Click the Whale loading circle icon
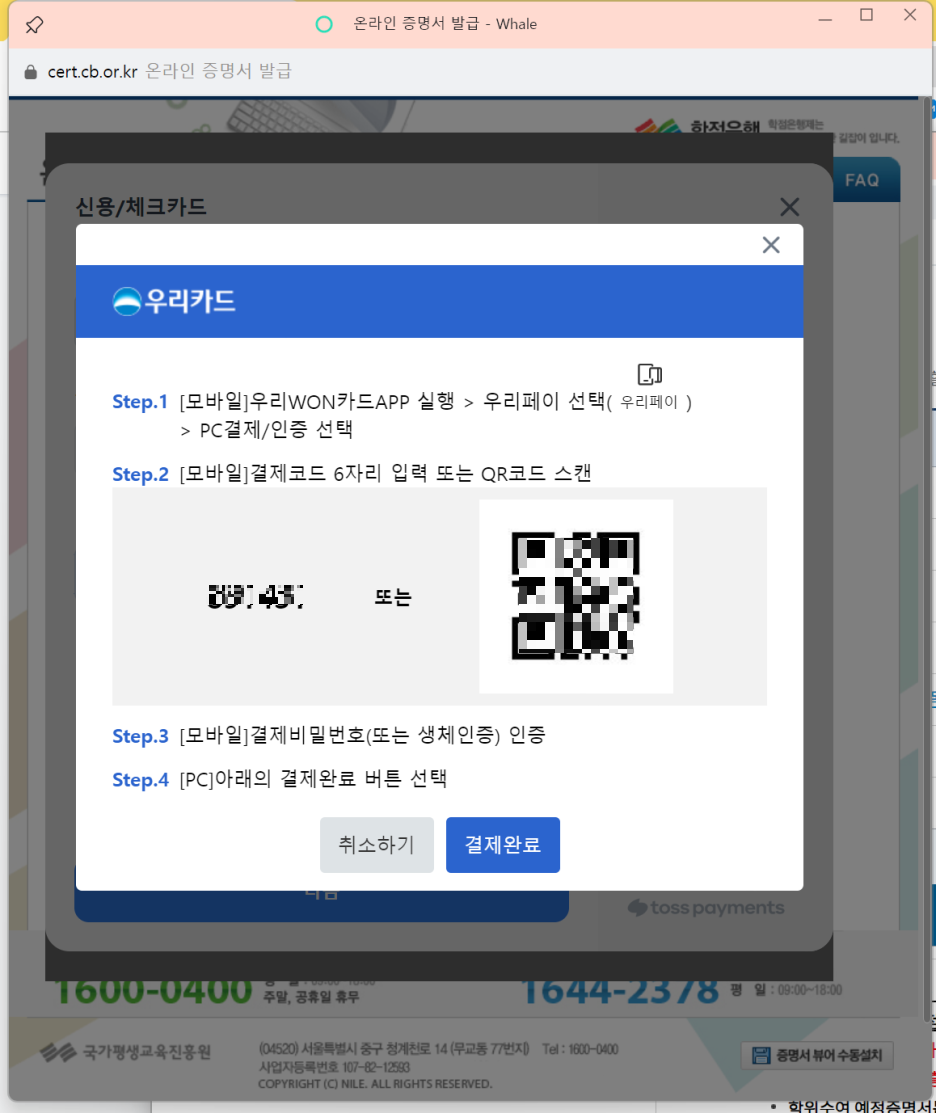This screenshot has width=936, height=1113. click(324, 25)
